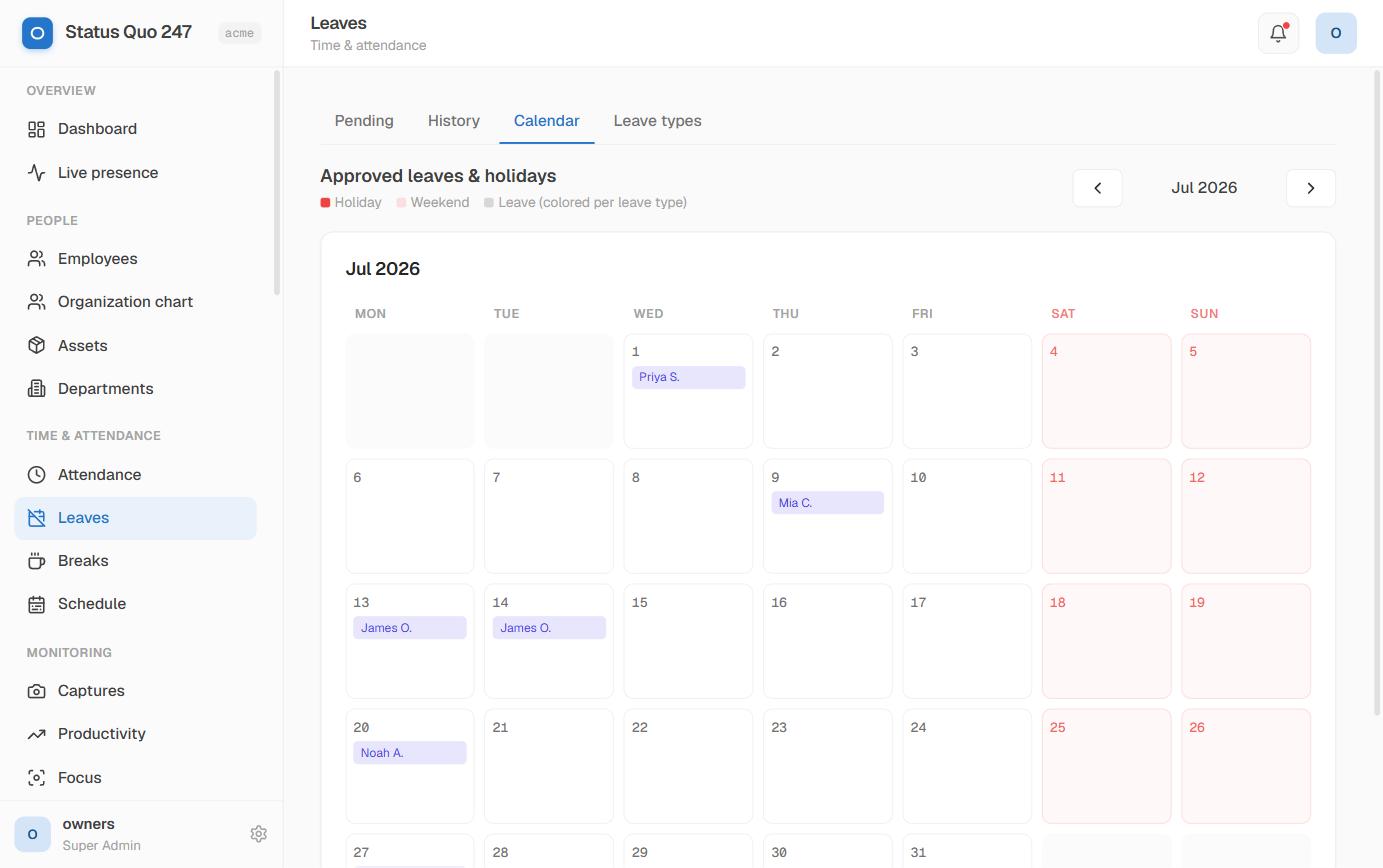Click the 'Time & attendance' subtitle in header
The width and height of the screenshot is (1383, 868).
[368, 45]
